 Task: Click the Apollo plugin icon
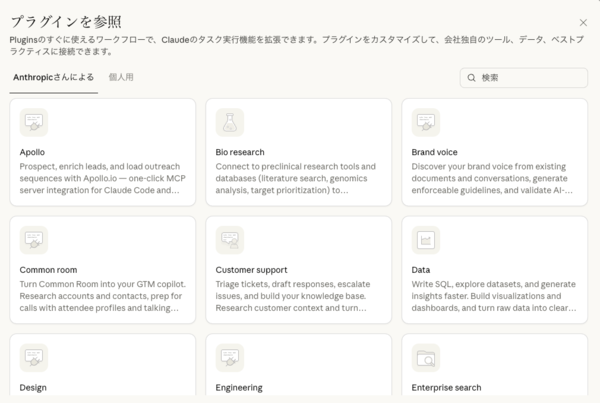pyautogui.click(x=34, y=123)
